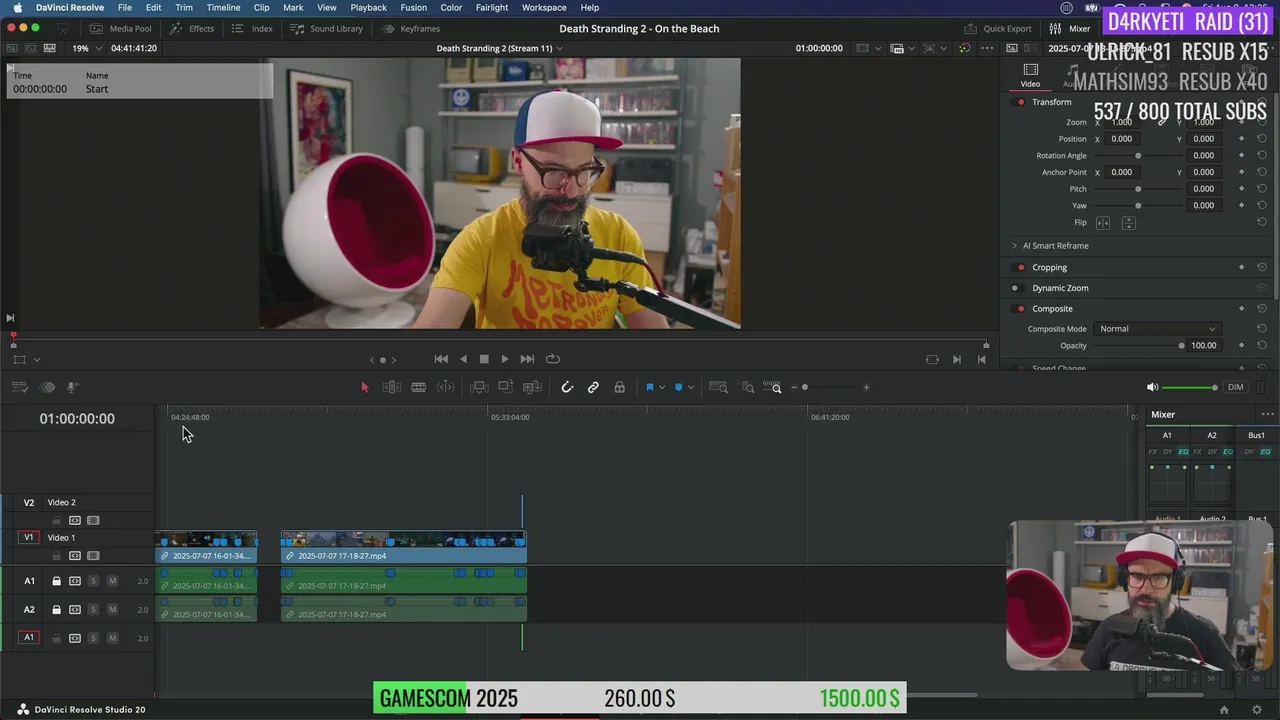Open the flag color dropdown arrow
Viewport: 1280px width, 720px height.
pyautogui.click(x=661, y=388)
